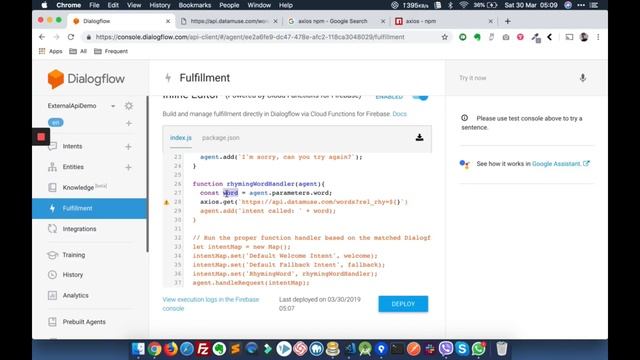Viewport: 640px width, 360px height.
Task: Open FileZilla from the Dock
Action: pos(203,349)
